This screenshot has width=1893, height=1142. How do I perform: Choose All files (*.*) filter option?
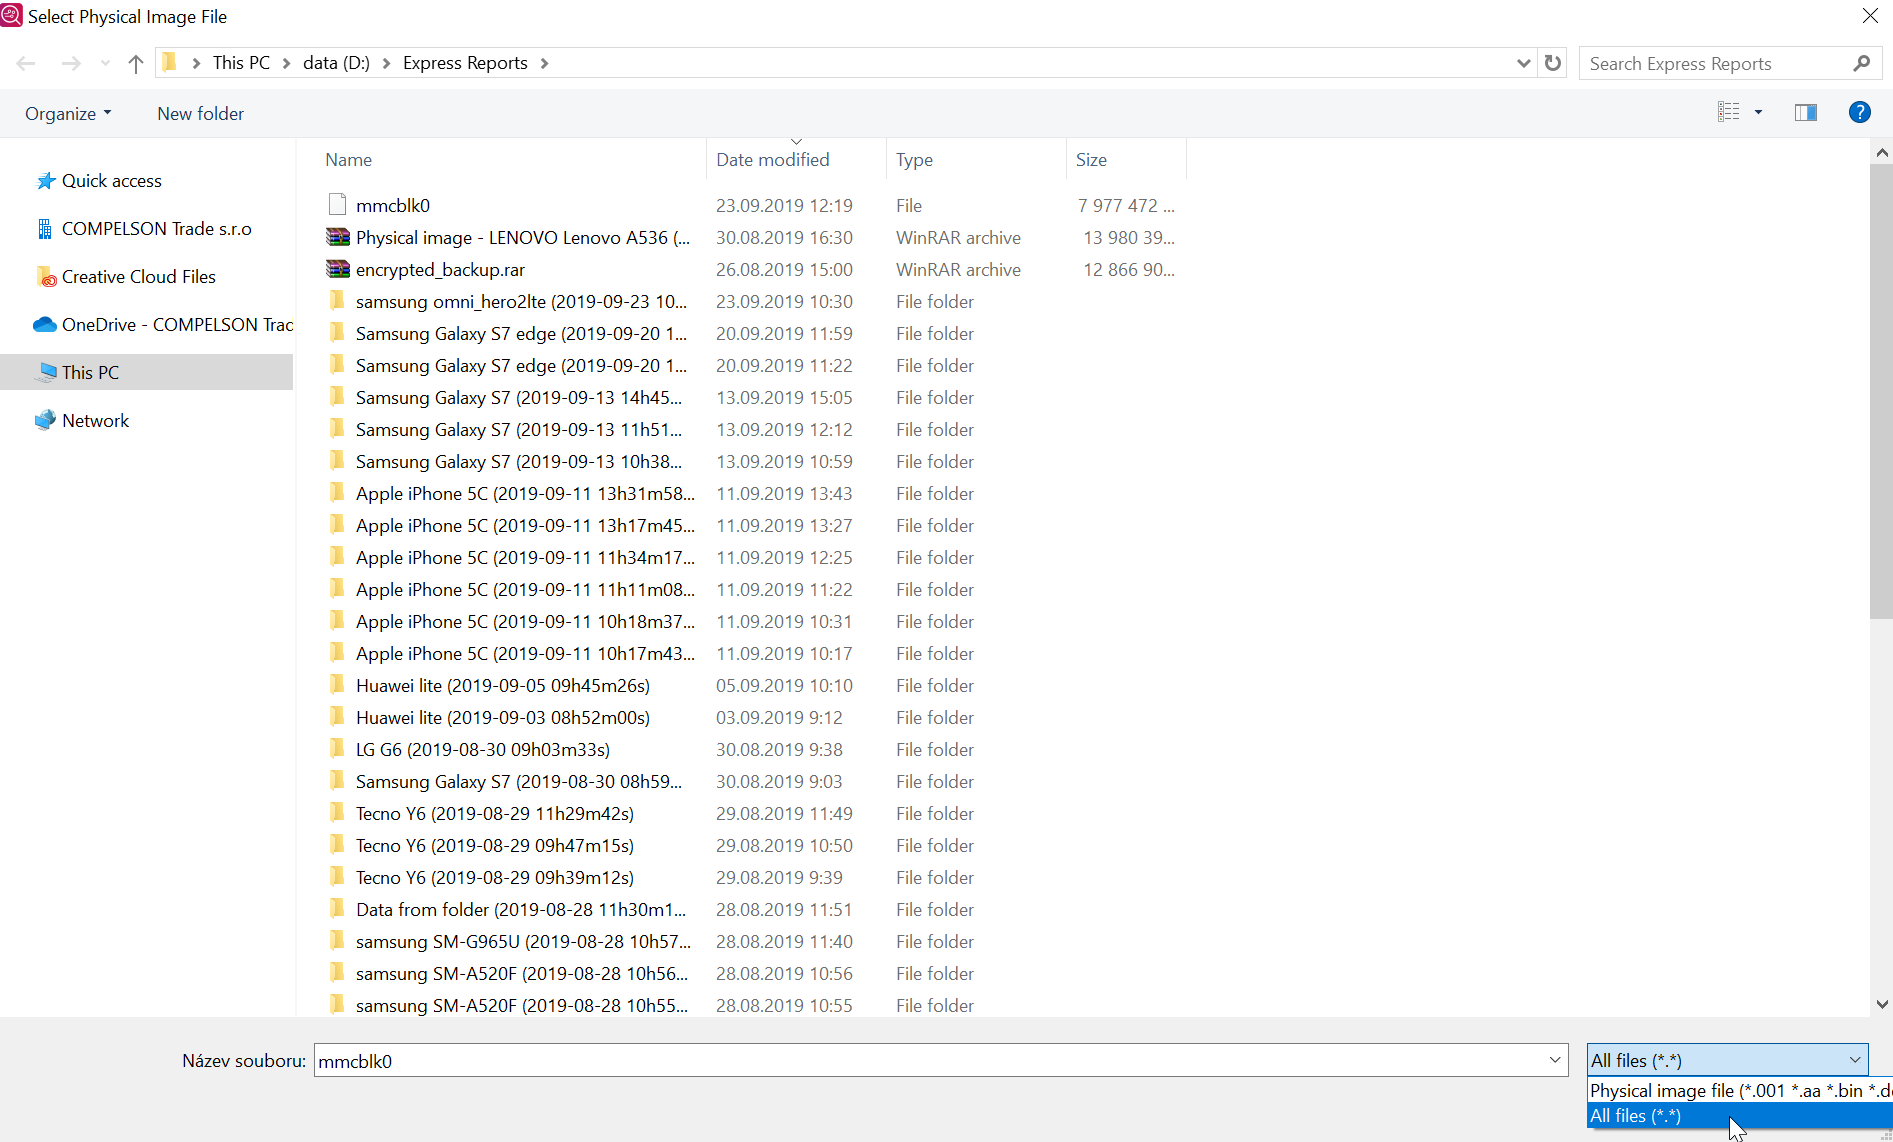(x=1739, y=1116)
